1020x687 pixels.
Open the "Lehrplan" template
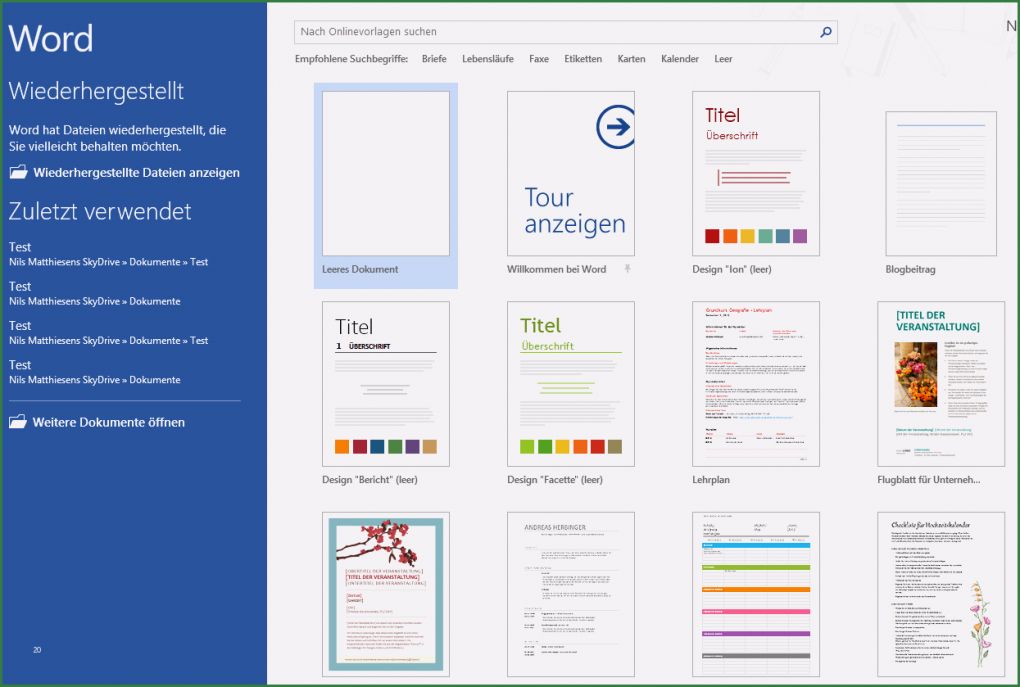click(755, 383)
